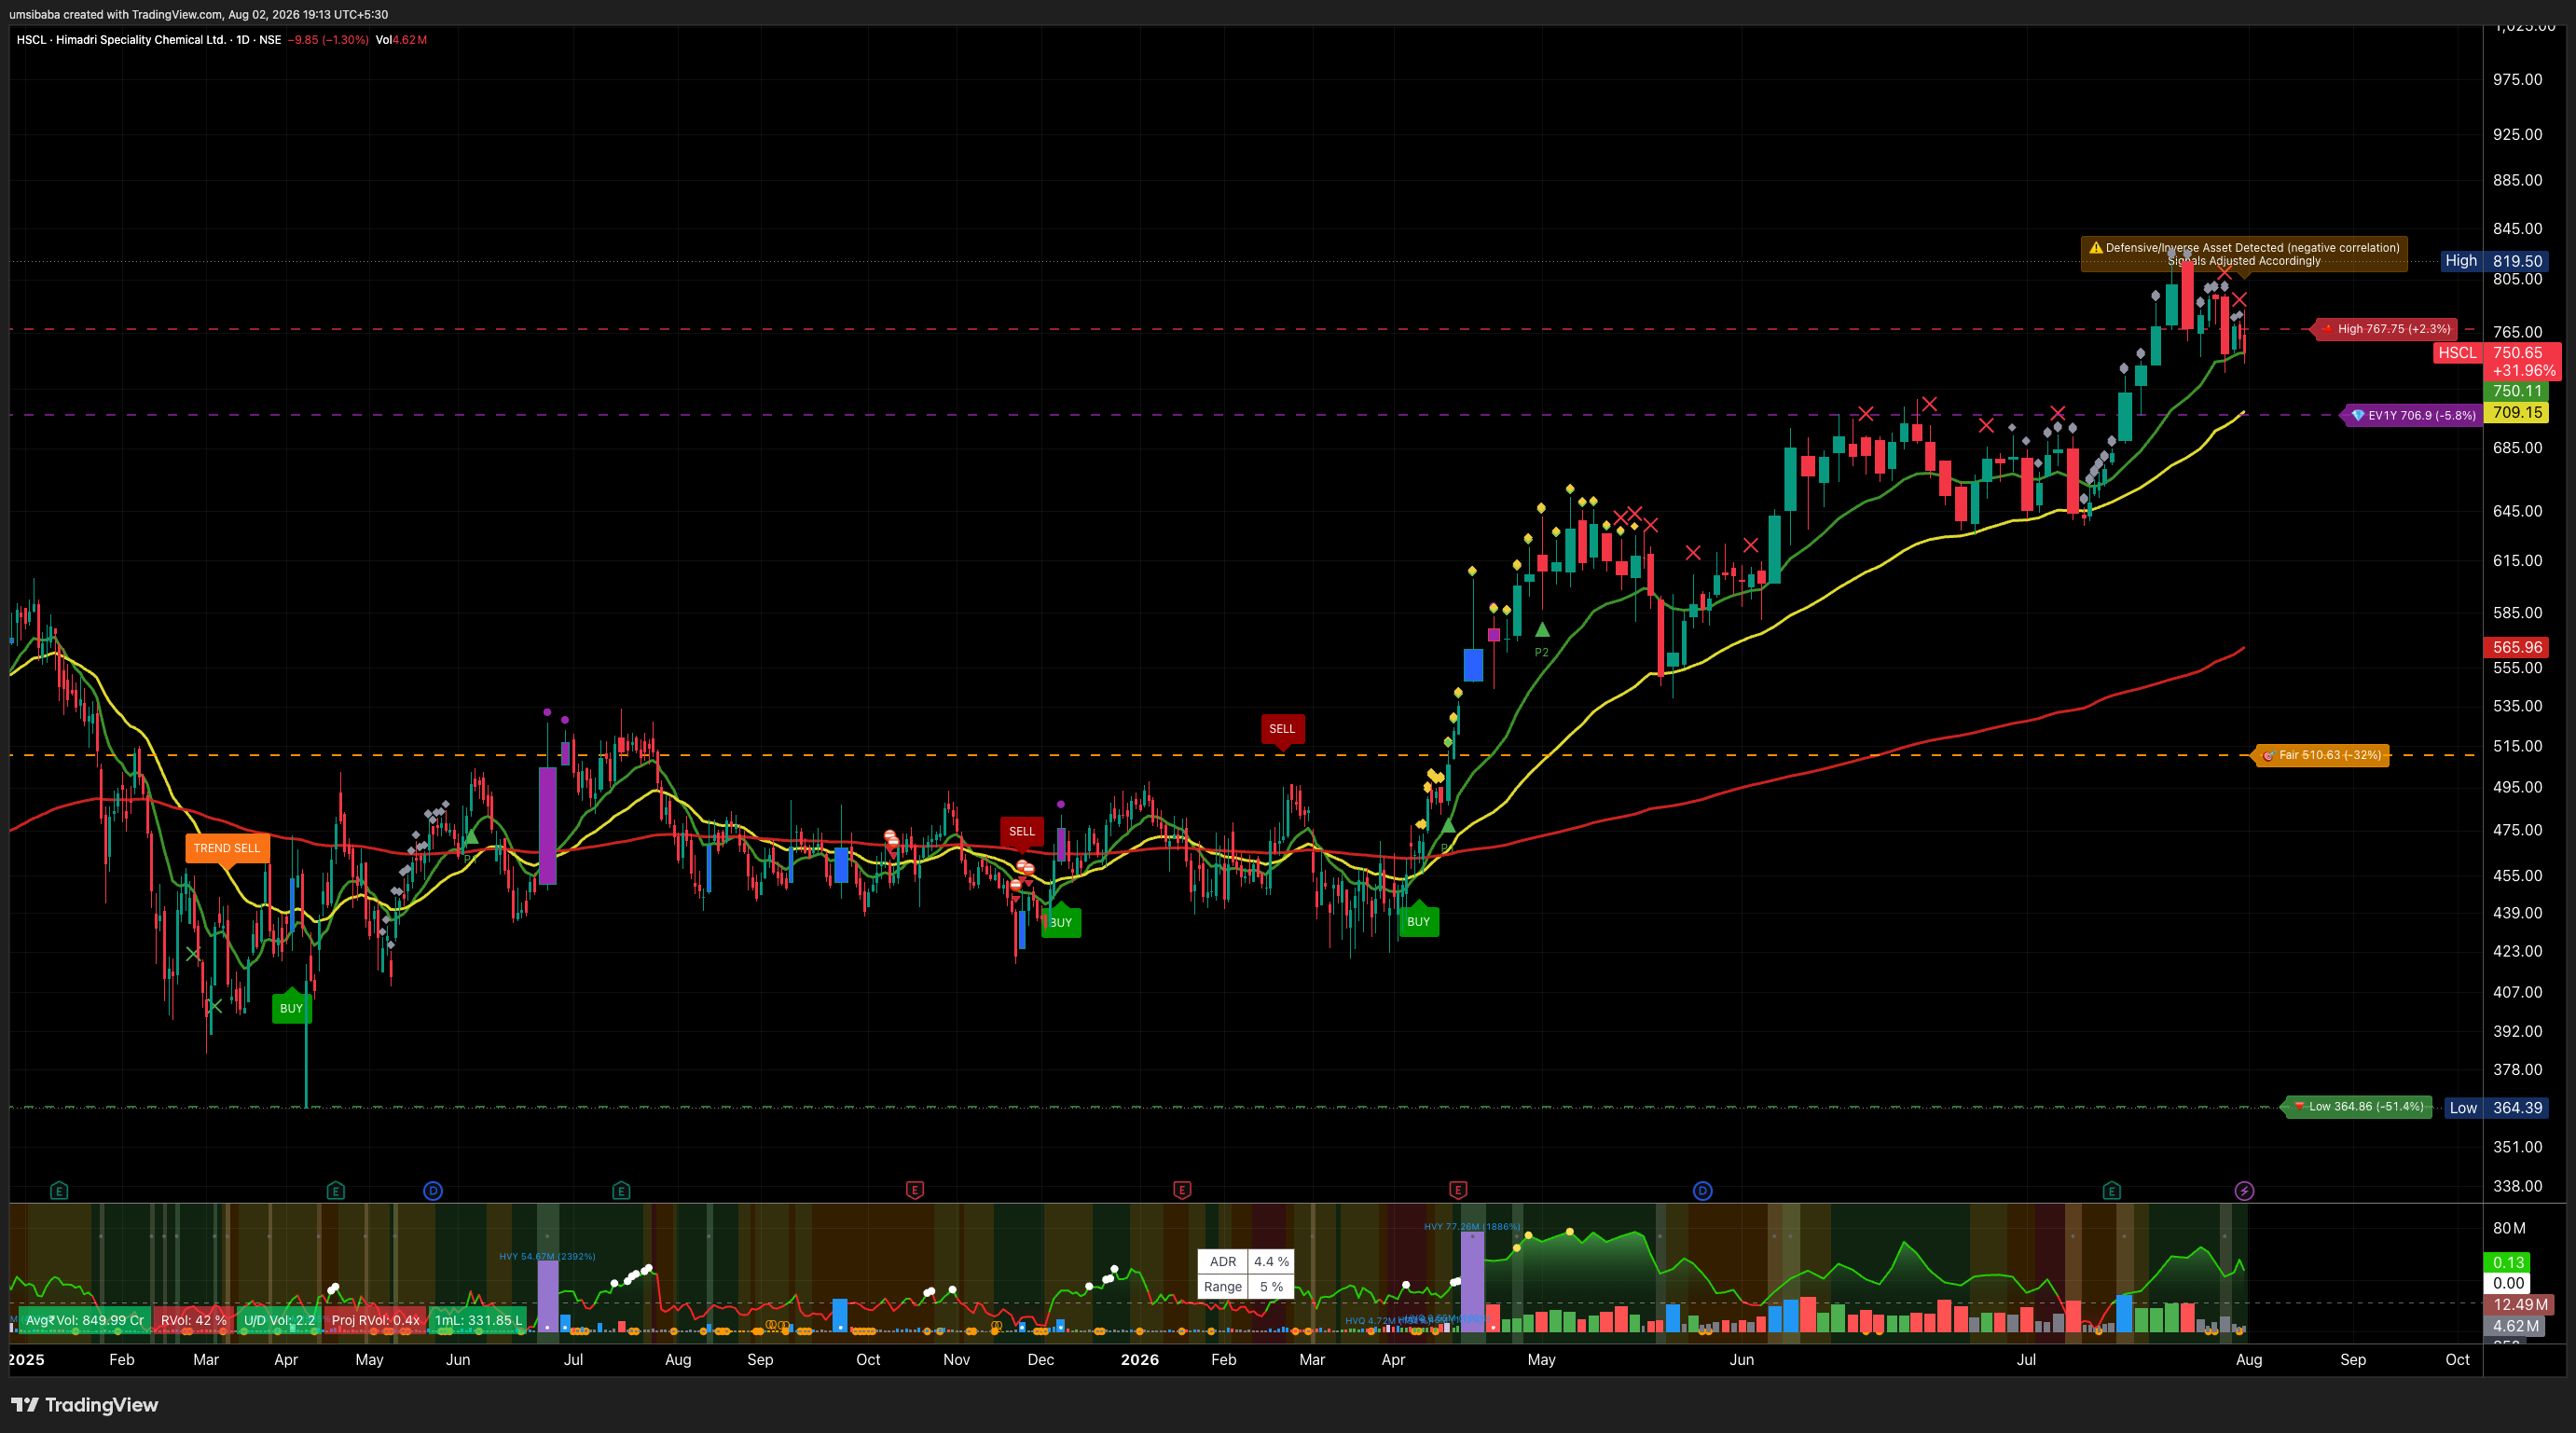
Task: Click the green earnings marker in late July 2026
Action: 2112,1190
